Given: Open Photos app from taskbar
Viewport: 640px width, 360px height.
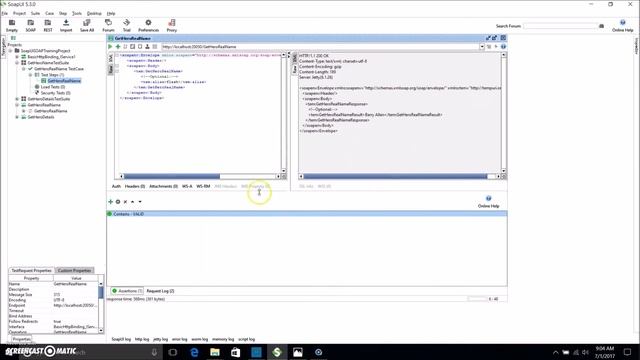Looking at the screenshot, I should click(298, 352).
